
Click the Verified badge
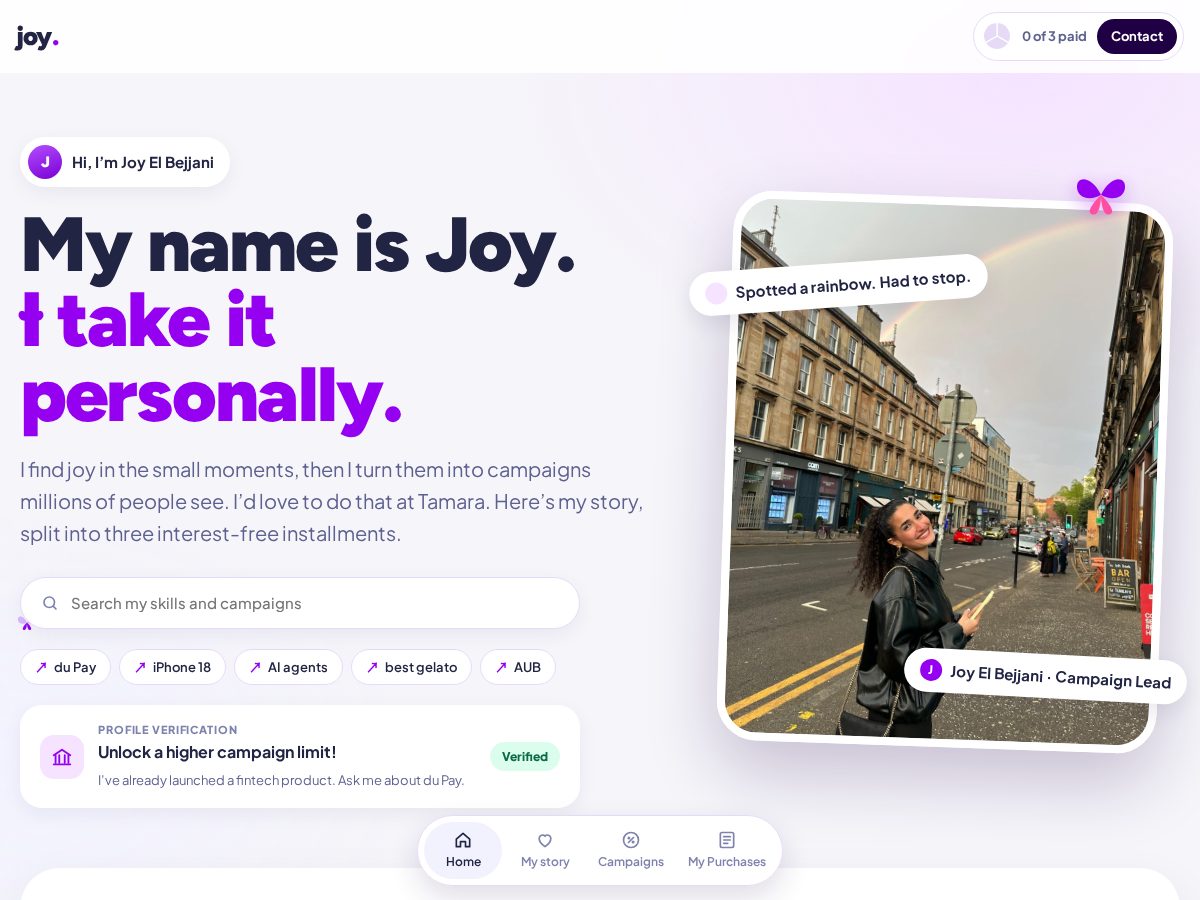pos(525,756)
